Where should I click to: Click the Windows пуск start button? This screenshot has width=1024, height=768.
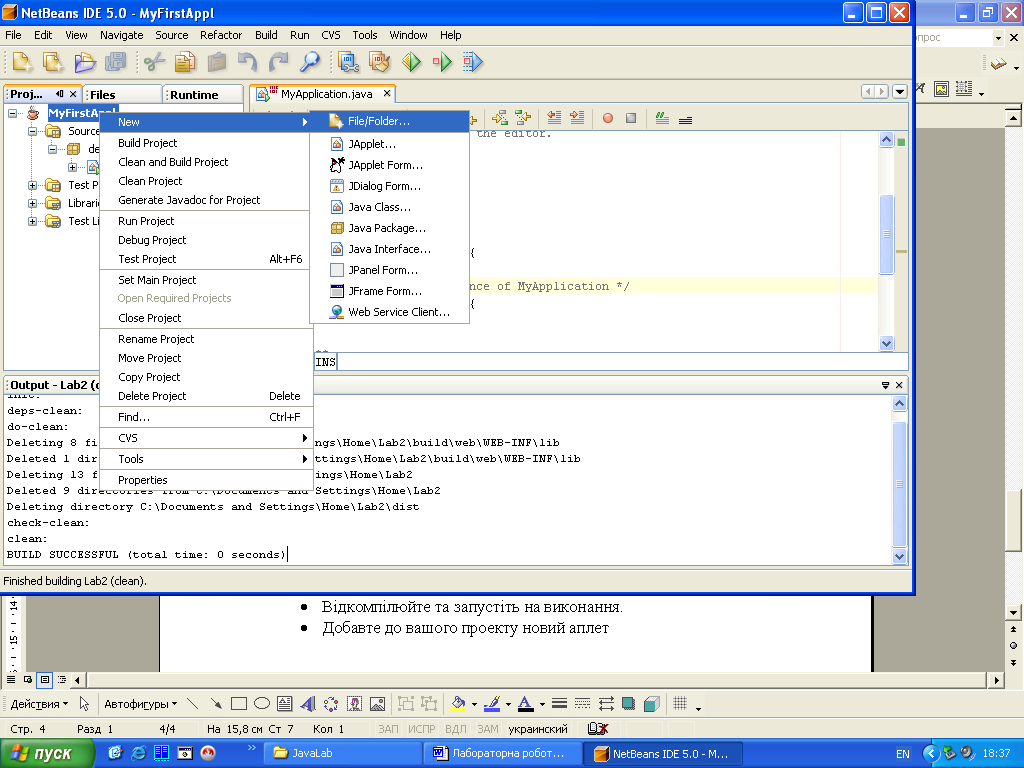[x=47, y=753]
